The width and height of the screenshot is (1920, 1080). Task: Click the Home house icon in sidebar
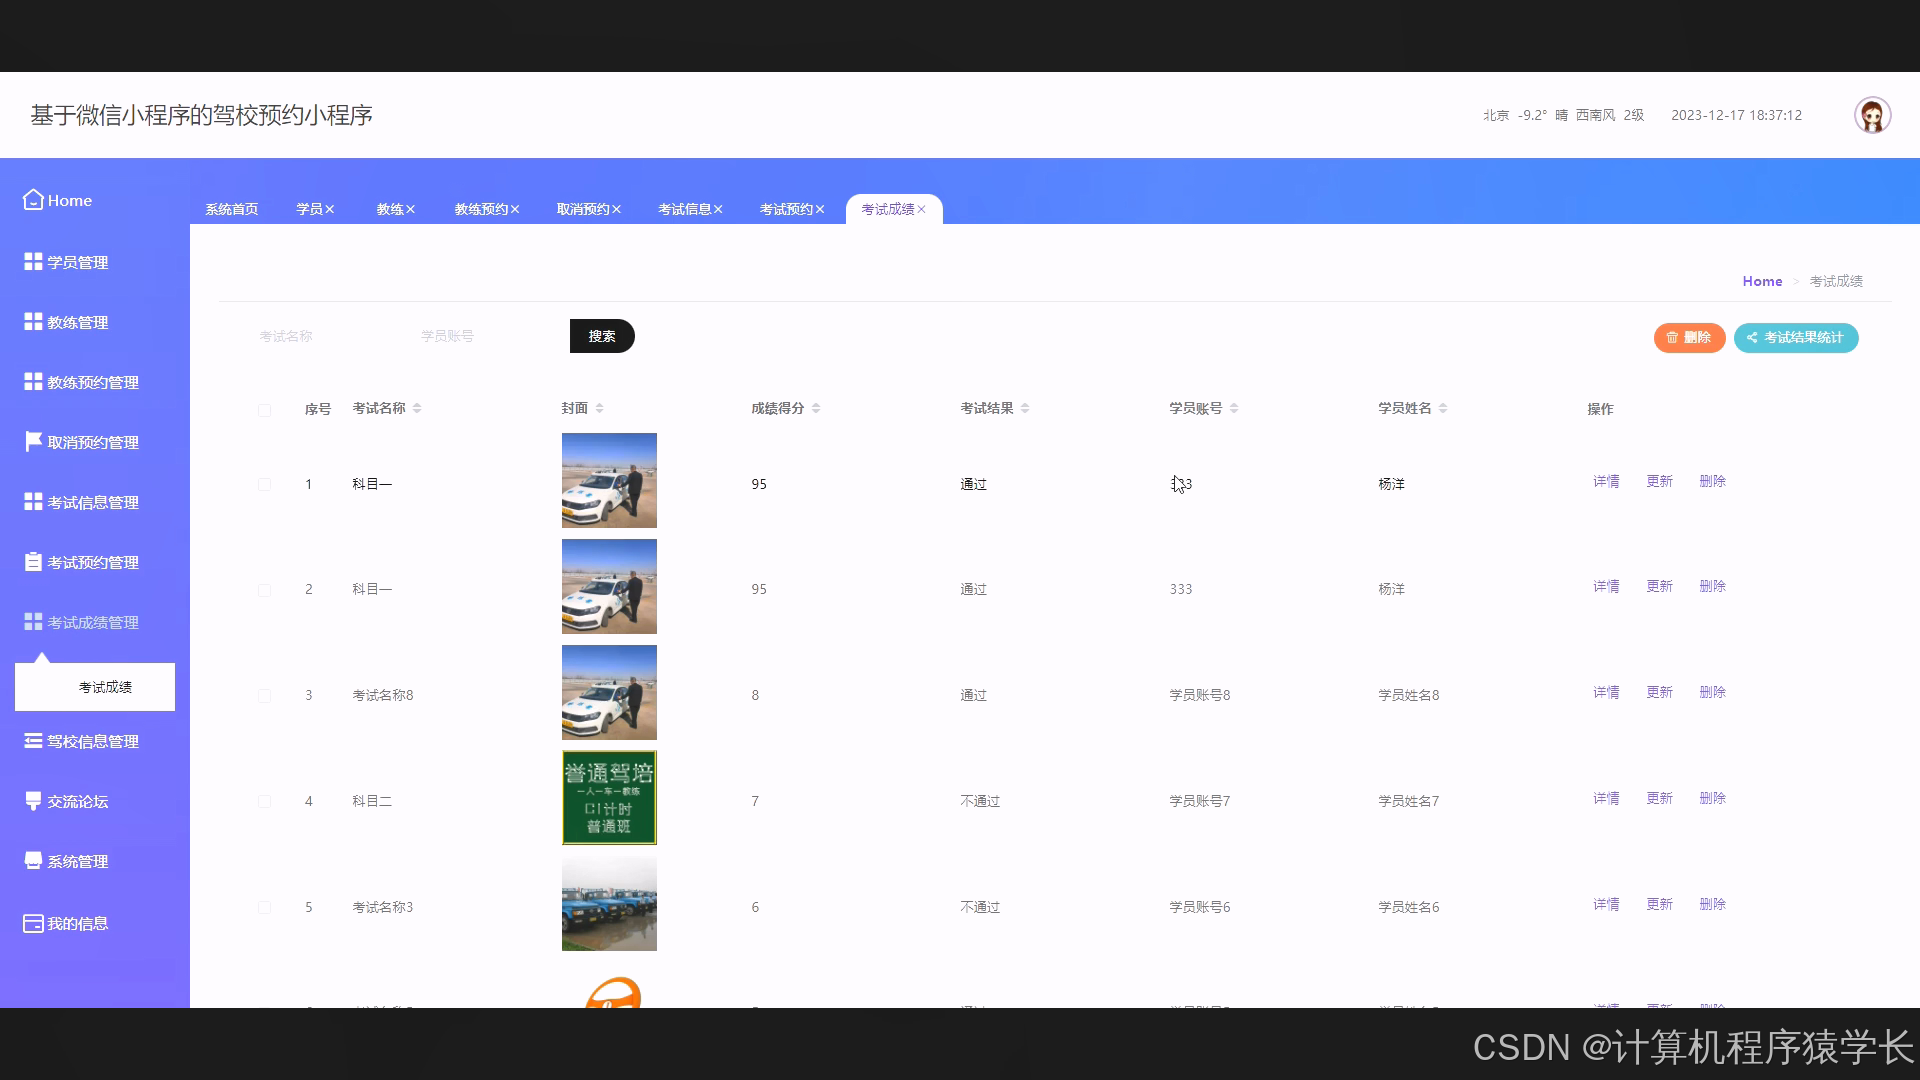click(x=33, y=200)
